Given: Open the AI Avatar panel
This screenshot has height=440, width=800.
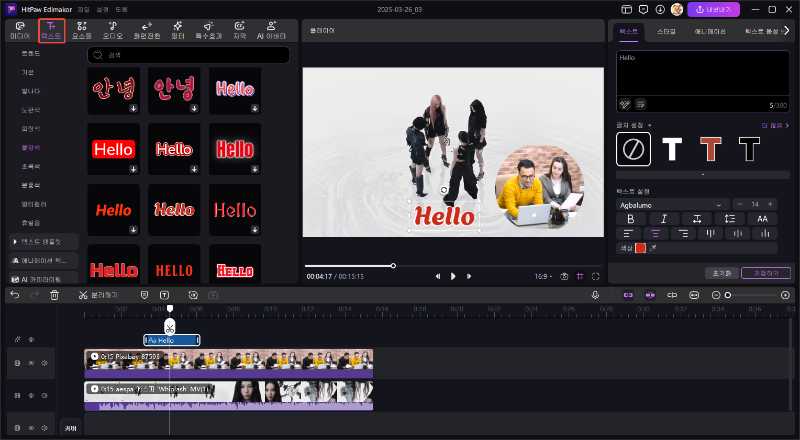Looking at the screenshot, I should (x=271, y=31).
